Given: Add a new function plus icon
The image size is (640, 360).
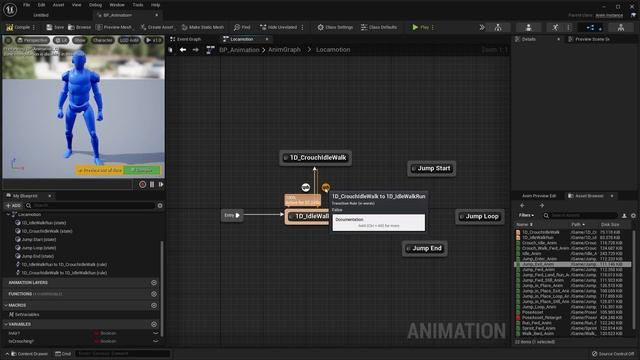Looking at the screenshot, I should tap(154, 294).
